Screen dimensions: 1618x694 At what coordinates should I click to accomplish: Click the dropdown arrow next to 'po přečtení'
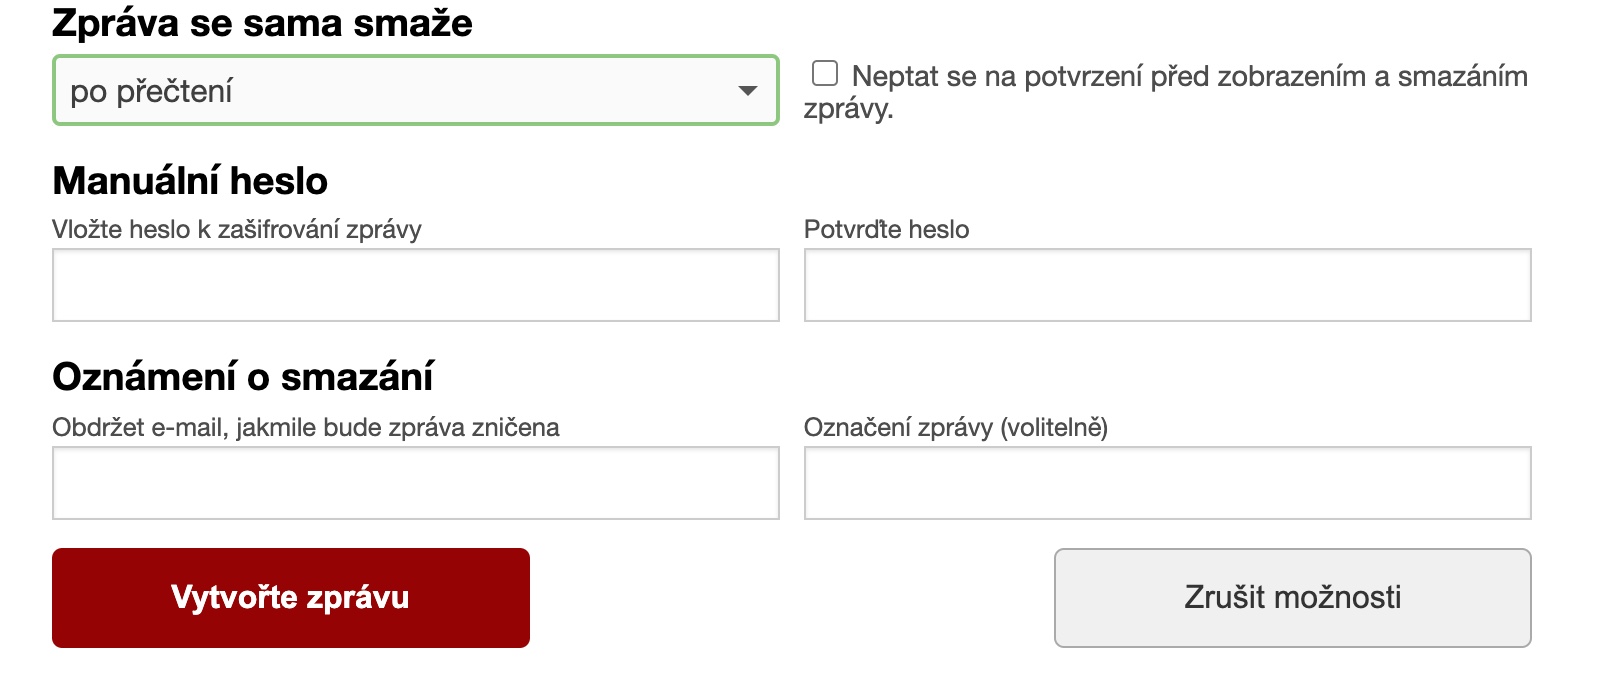[747, 91]
